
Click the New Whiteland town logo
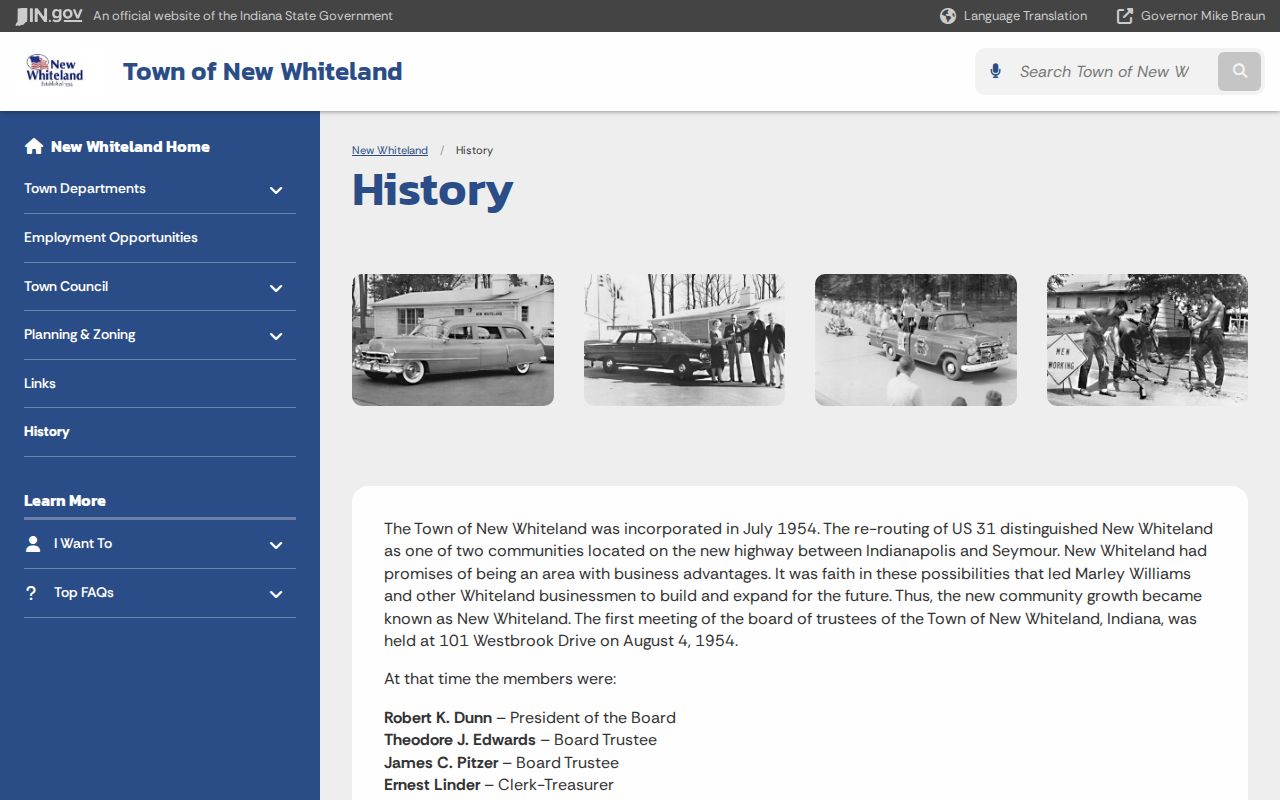pyautogui.click(x=55, y=71)
